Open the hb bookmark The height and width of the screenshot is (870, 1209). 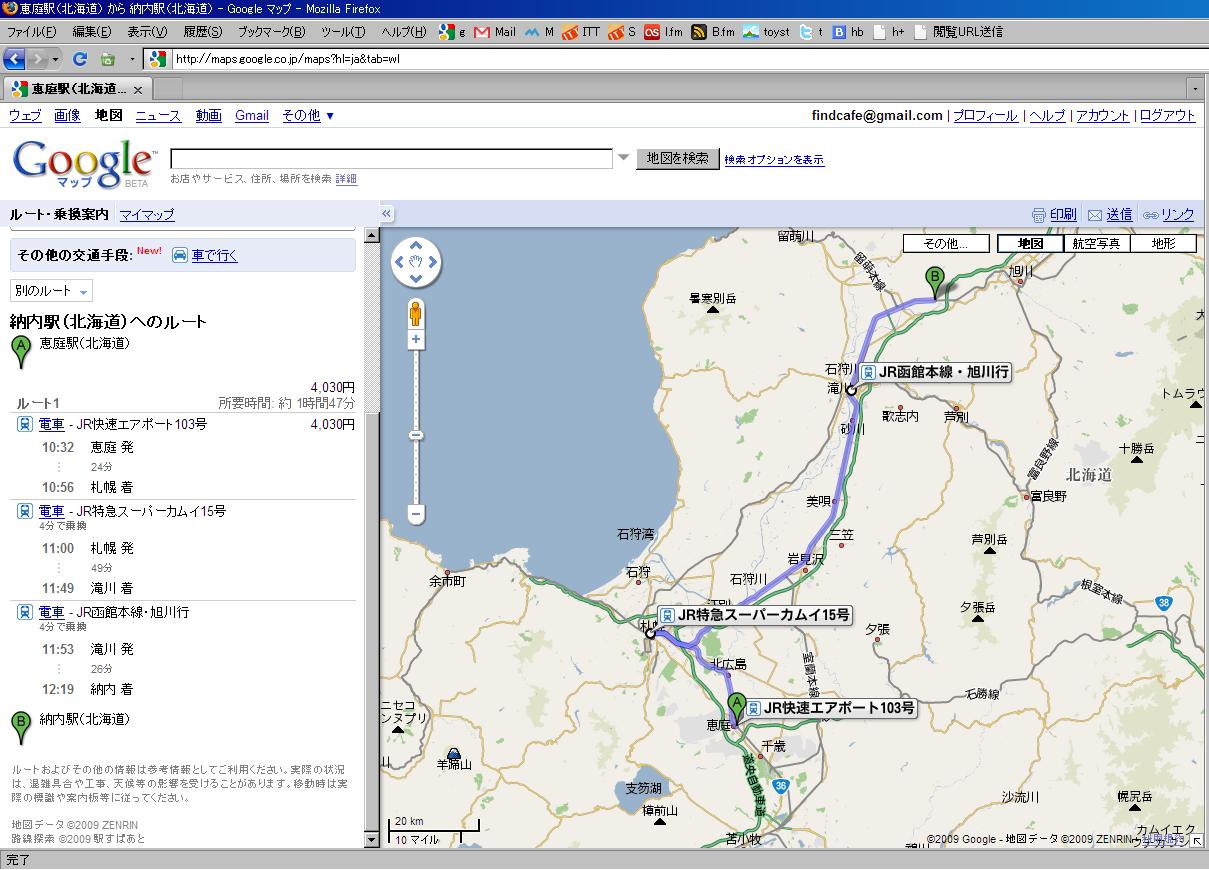point(848,32)
